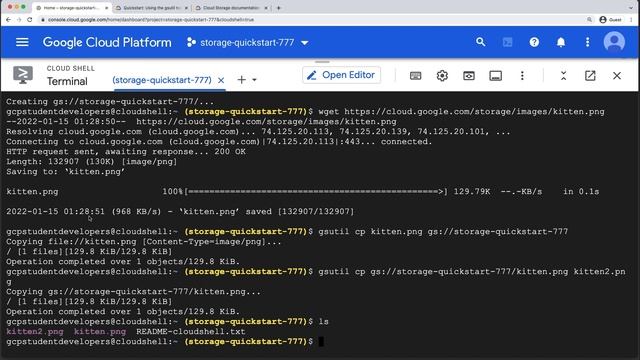Click the terminal prompt cursor on last line
This screenshot has height=360, width=640.
(321, 342)
